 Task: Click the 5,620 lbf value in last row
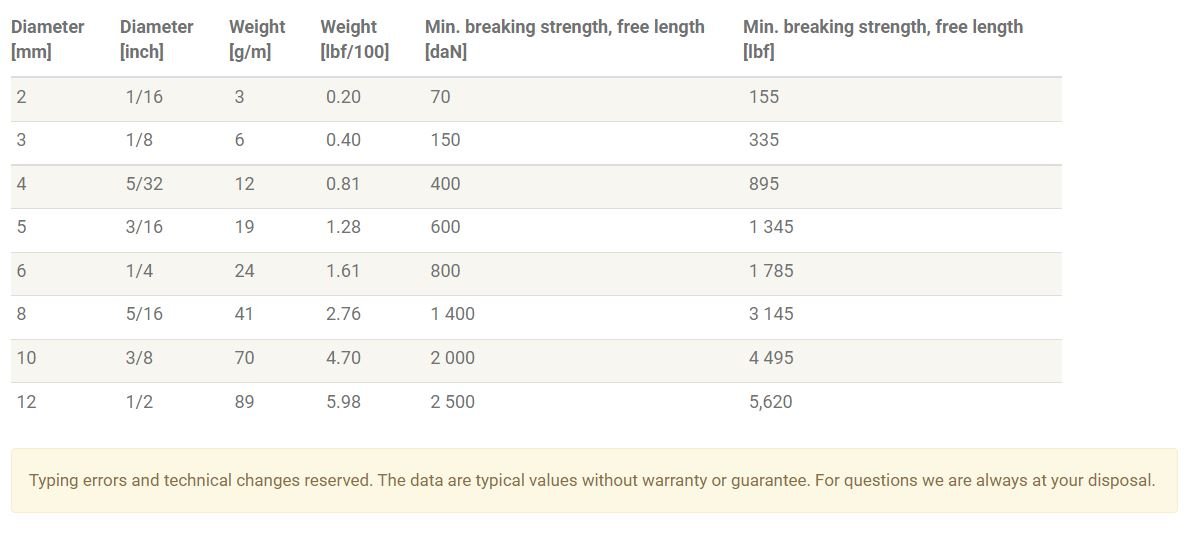(x=770, y=402)
